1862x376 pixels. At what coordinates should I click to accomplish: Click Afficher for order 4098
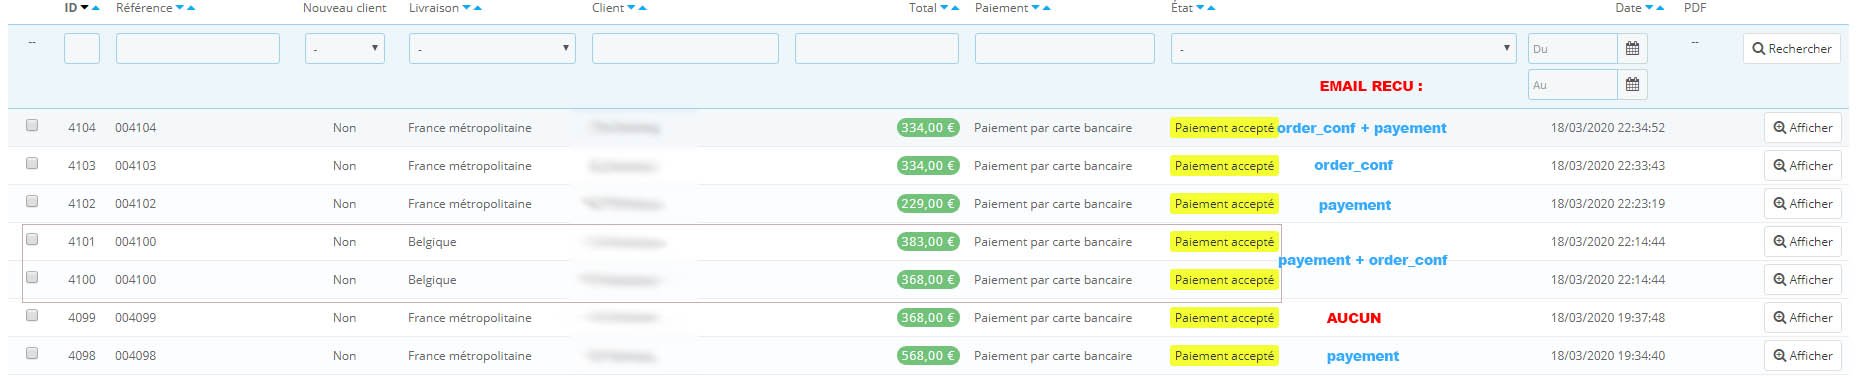(1803, 356)
